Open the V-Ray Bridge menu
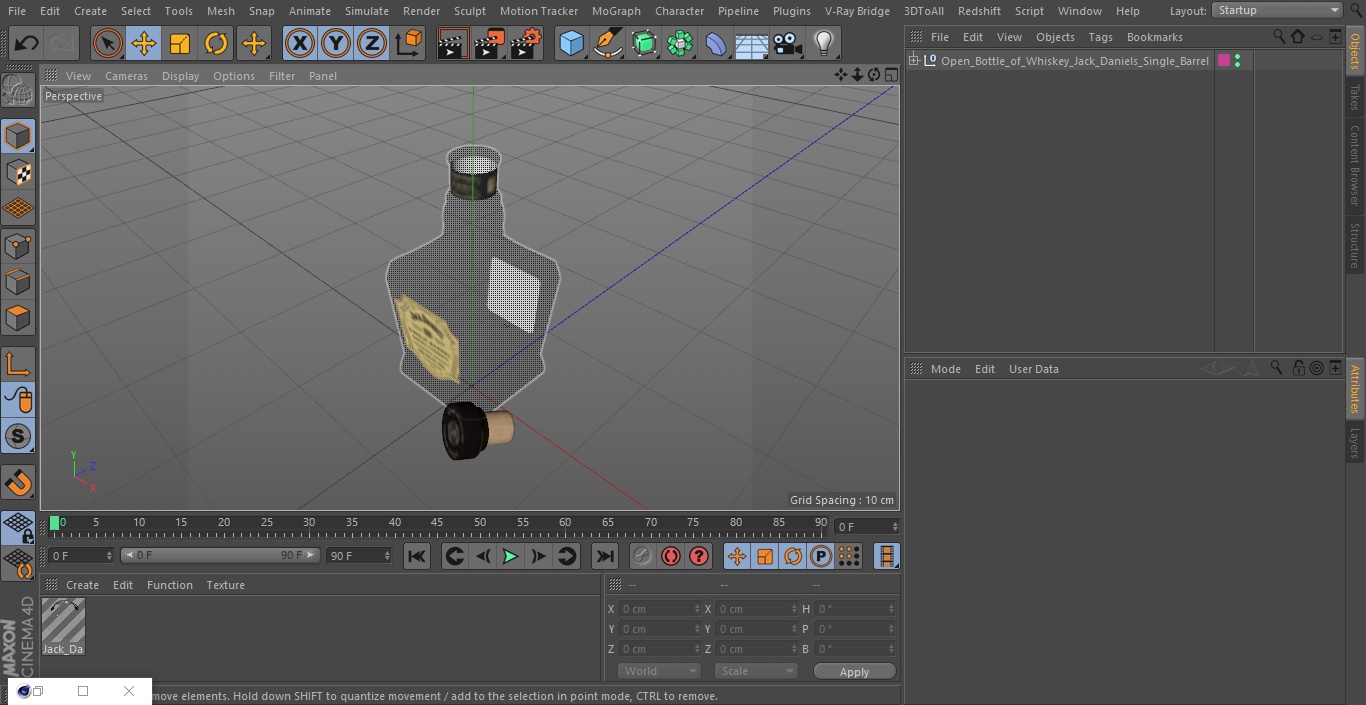Viewport: 1366px width, 705px height. 857,10
